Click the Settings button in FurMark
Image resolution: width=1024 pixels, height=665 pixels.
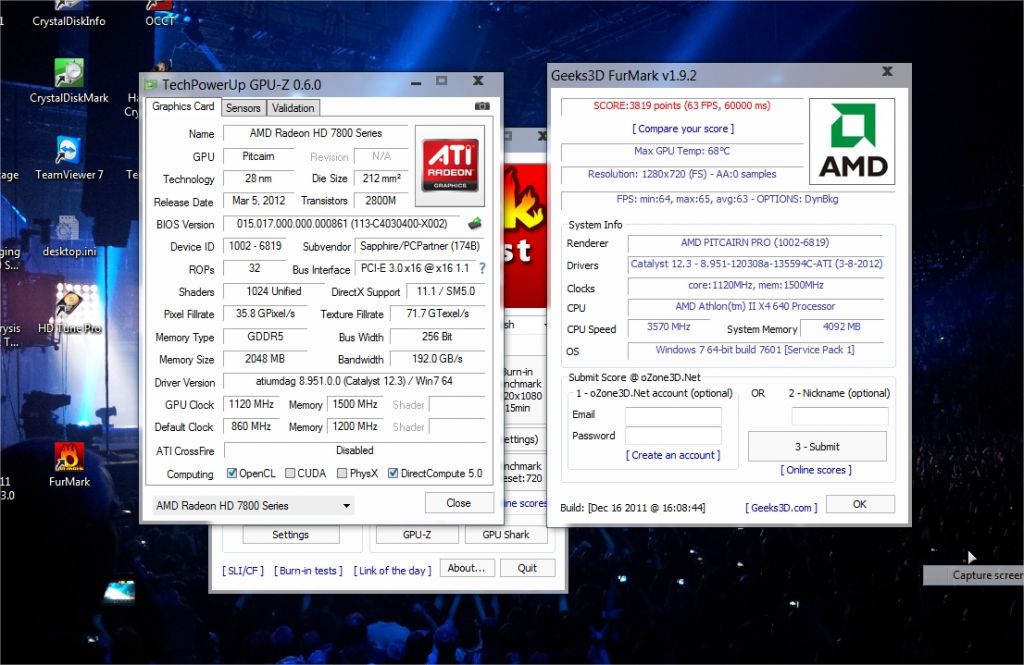pyautogui.click(x=291, y=534)
